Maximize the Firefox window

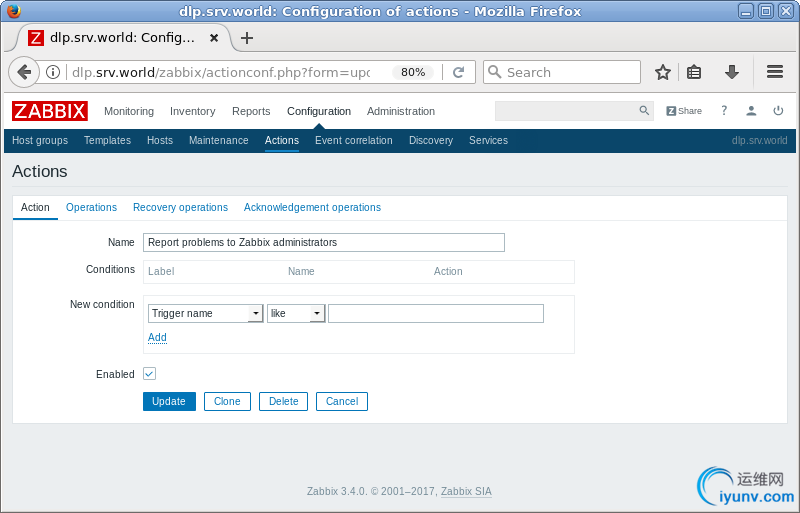point(765,11)
